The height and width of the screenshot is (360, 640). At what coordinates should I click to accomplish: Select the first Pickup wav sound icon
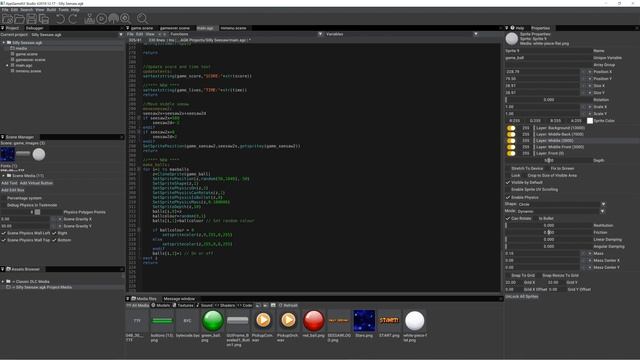pos(263,320)
